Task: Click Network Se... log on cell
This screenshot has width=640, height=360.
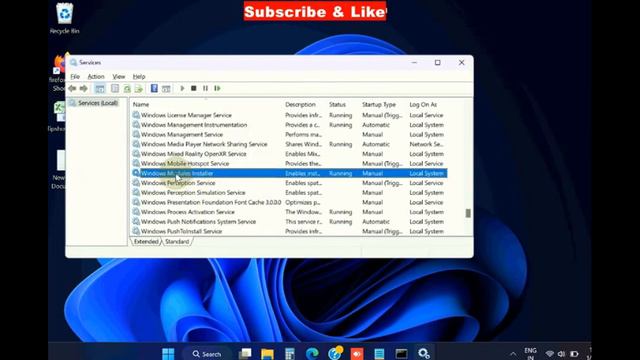Action: [427, 144]
